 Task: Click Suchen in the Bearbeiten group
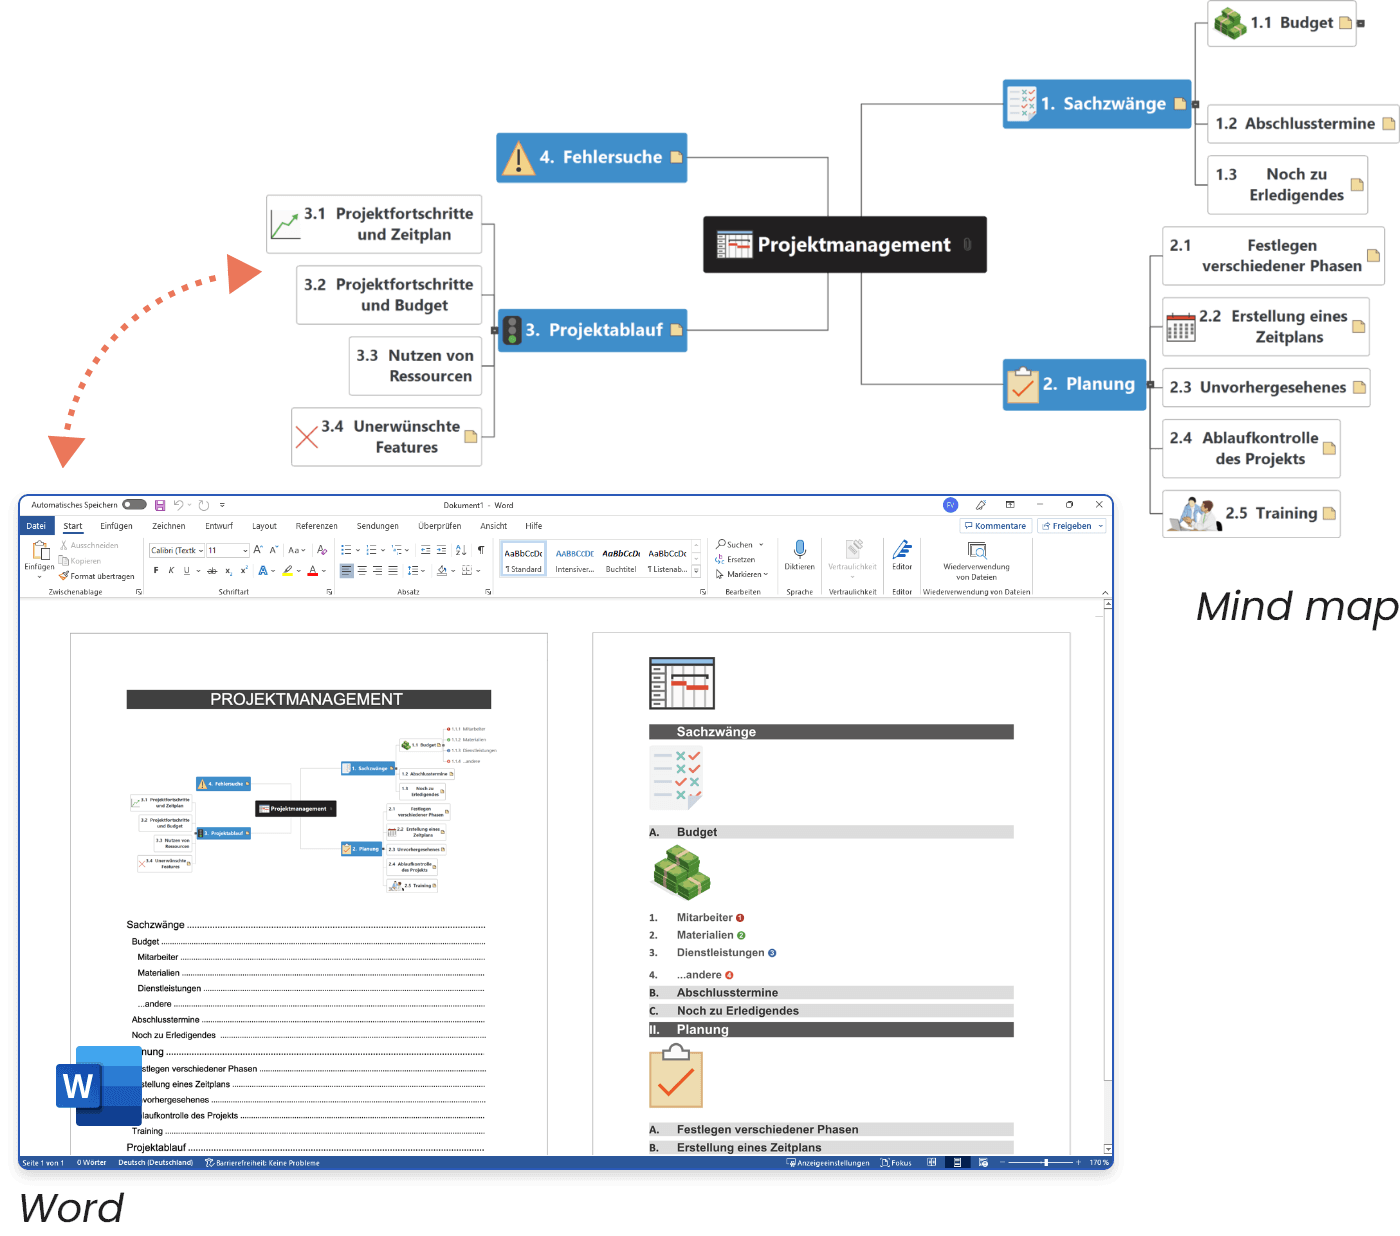(735, 545)
